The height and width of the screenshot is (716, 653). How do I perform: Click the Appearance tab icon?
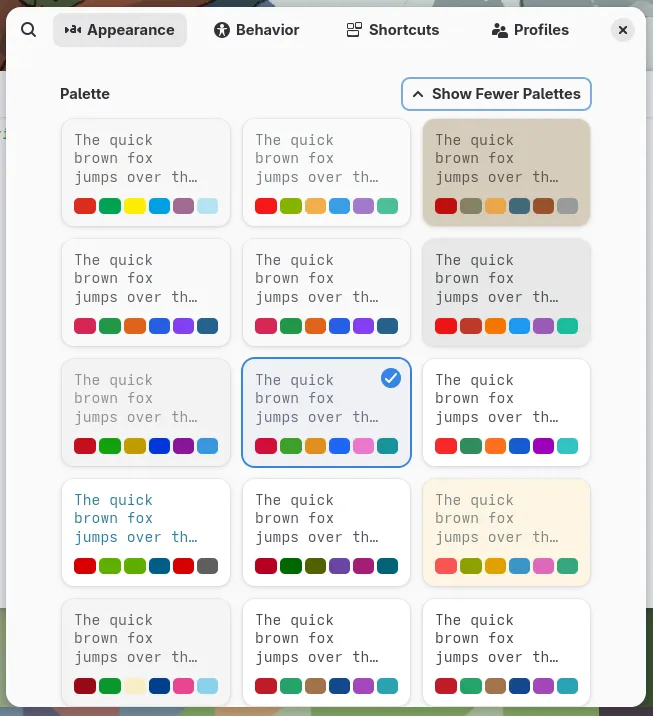click(73, 30)
